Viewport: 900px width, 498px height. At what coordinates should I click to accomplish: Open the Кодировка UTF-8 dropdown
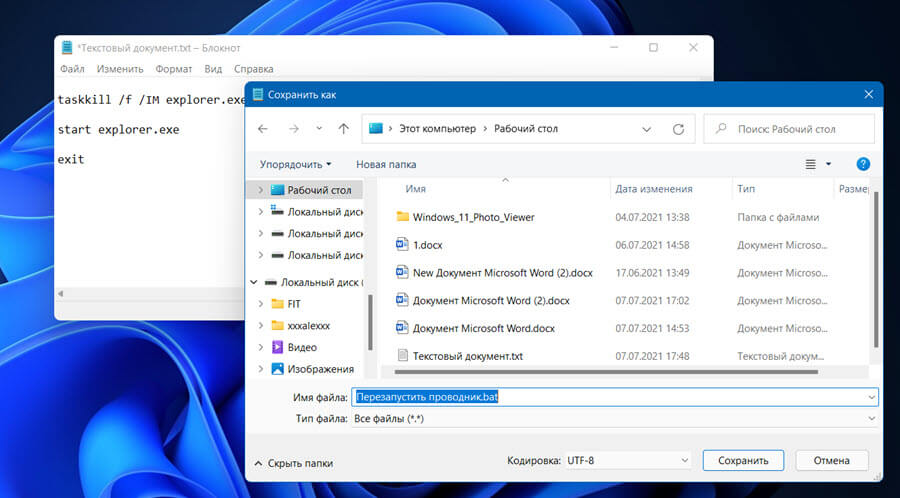(628, 460)
